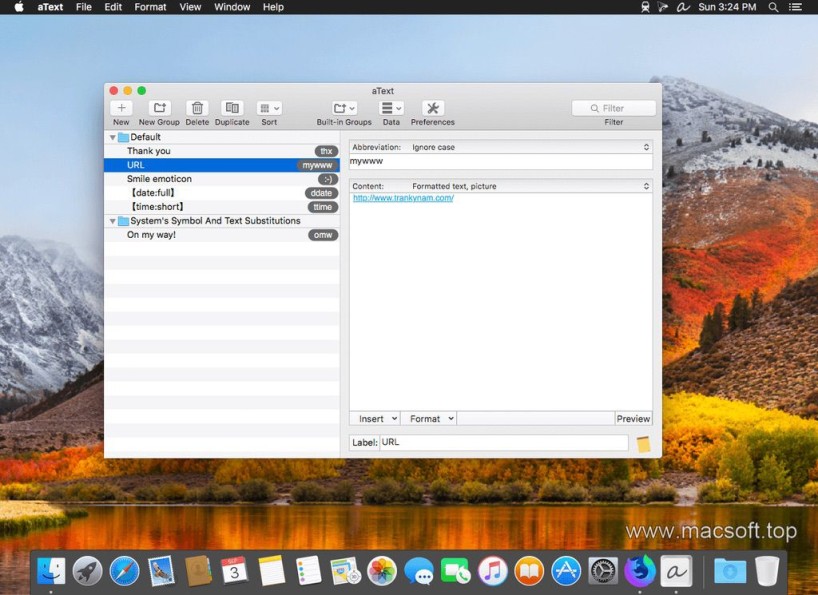This screenshot has width=818, height=595.
Task: Click the Delete trash icon
Action: (x=197, y=108)
